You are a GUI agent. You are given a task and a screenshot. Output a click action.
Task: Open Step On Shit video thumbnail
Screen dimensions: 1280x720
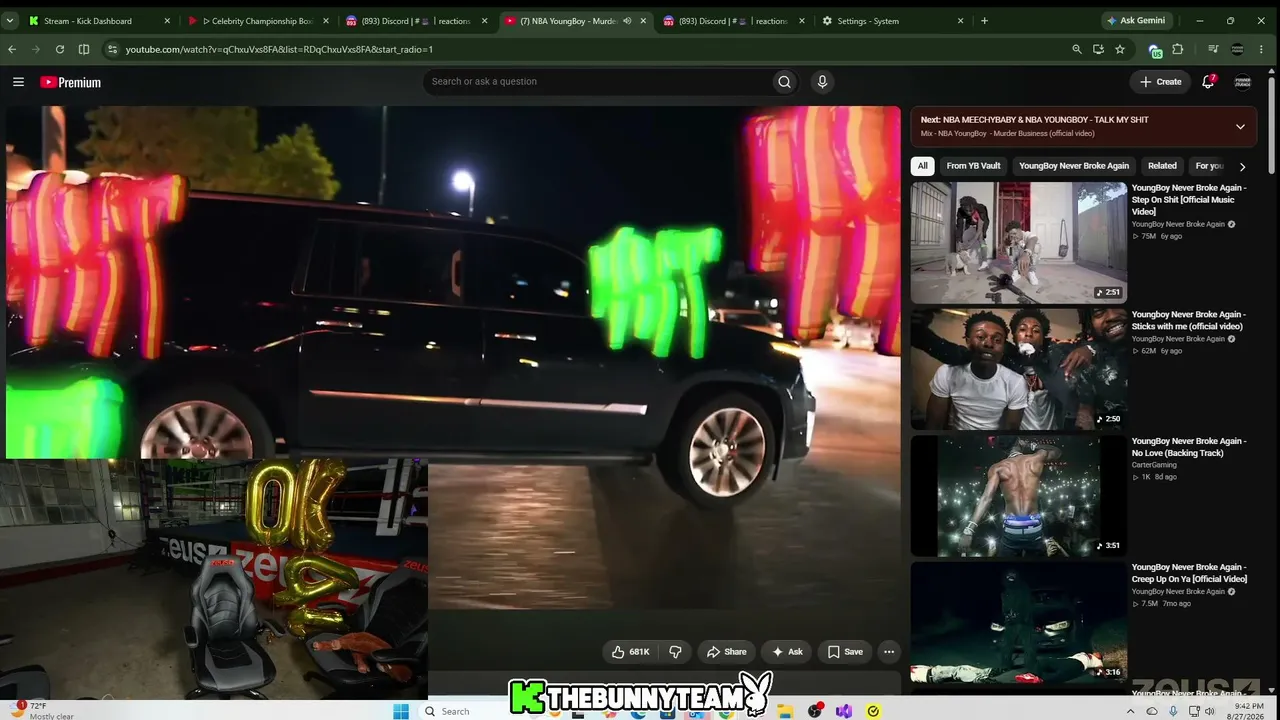pyautogui.click(x=1018, y=242)
